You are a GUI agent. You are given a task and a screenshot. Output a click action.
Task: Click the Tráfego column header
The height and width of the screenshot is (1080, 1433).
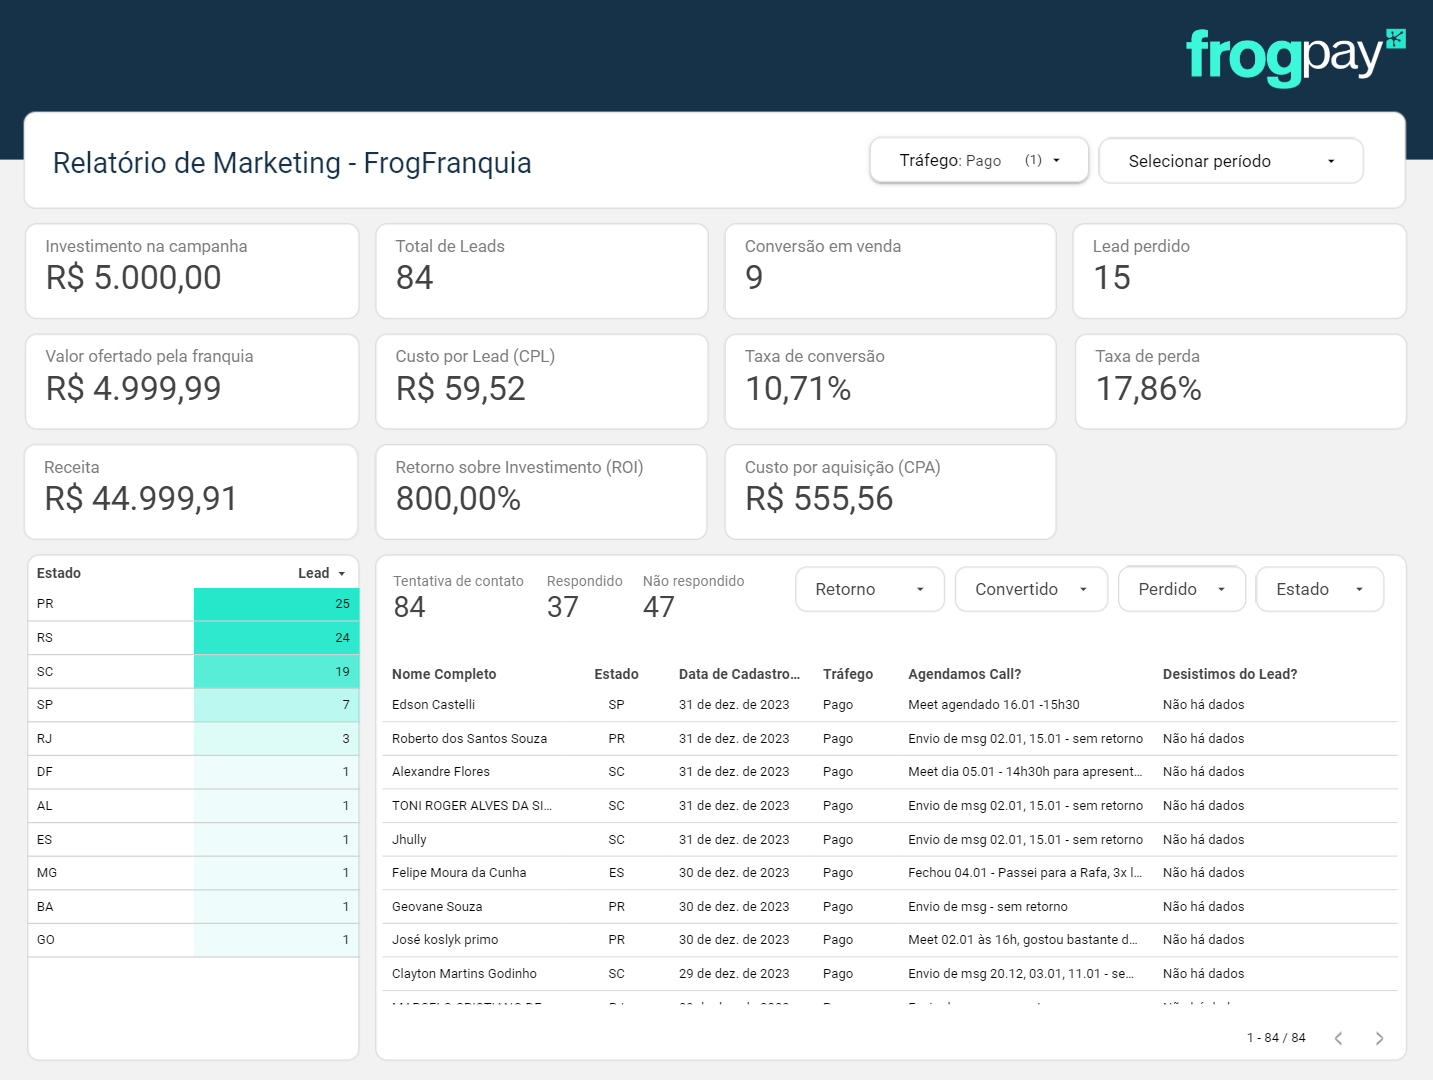pos(848,674)
